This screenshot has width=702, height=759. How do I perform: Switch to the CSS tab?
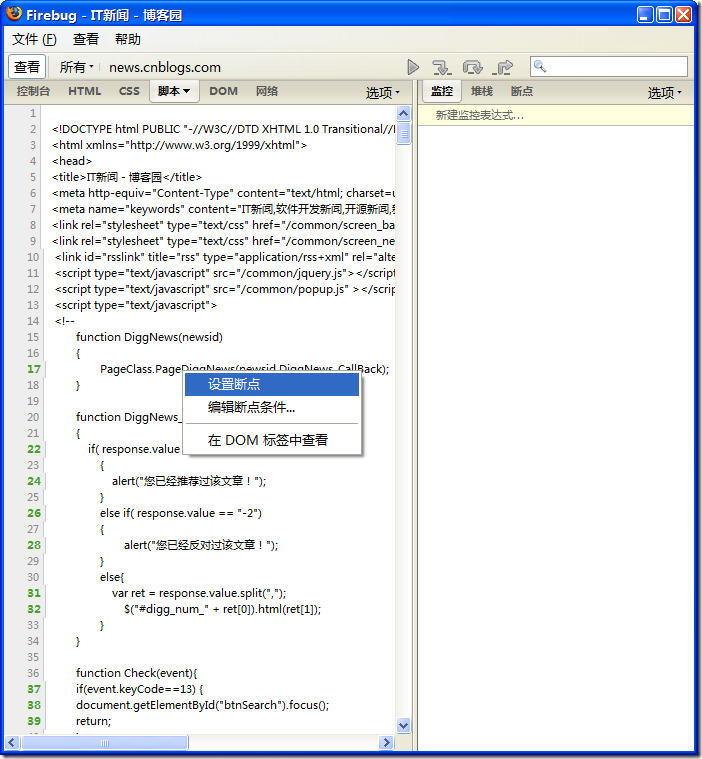(x=129, y=91)
